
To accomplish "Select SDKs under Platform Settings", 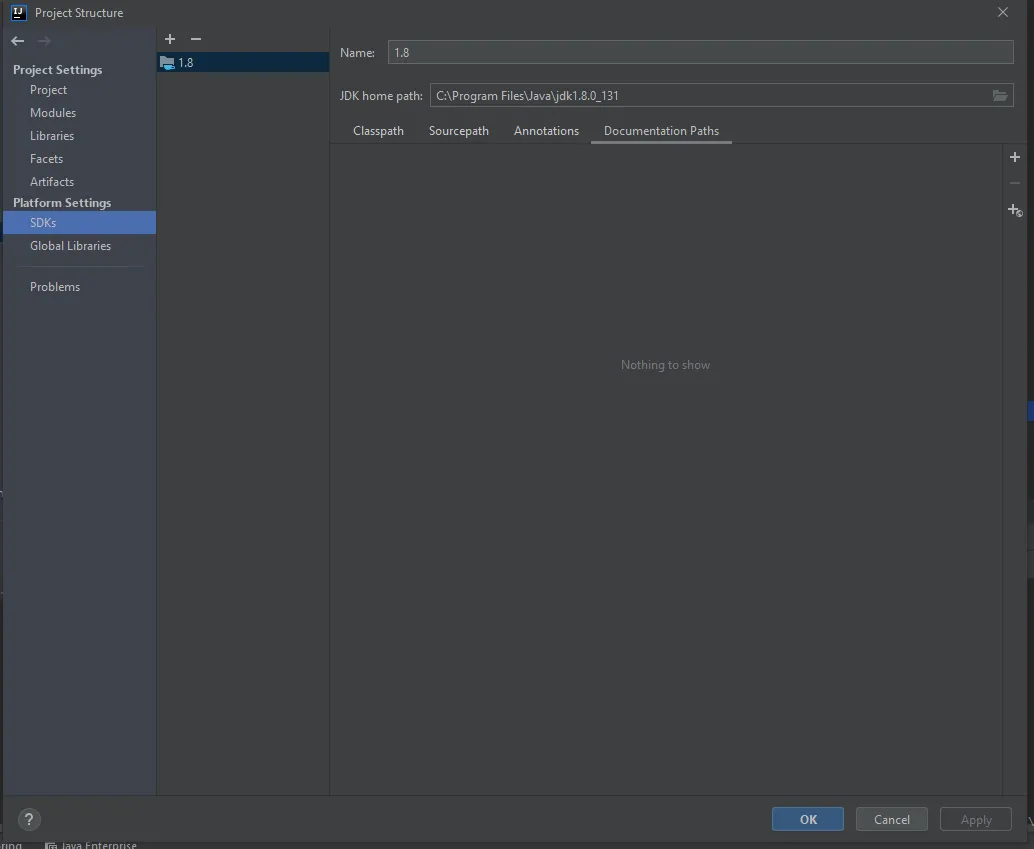I will [79, 223].
